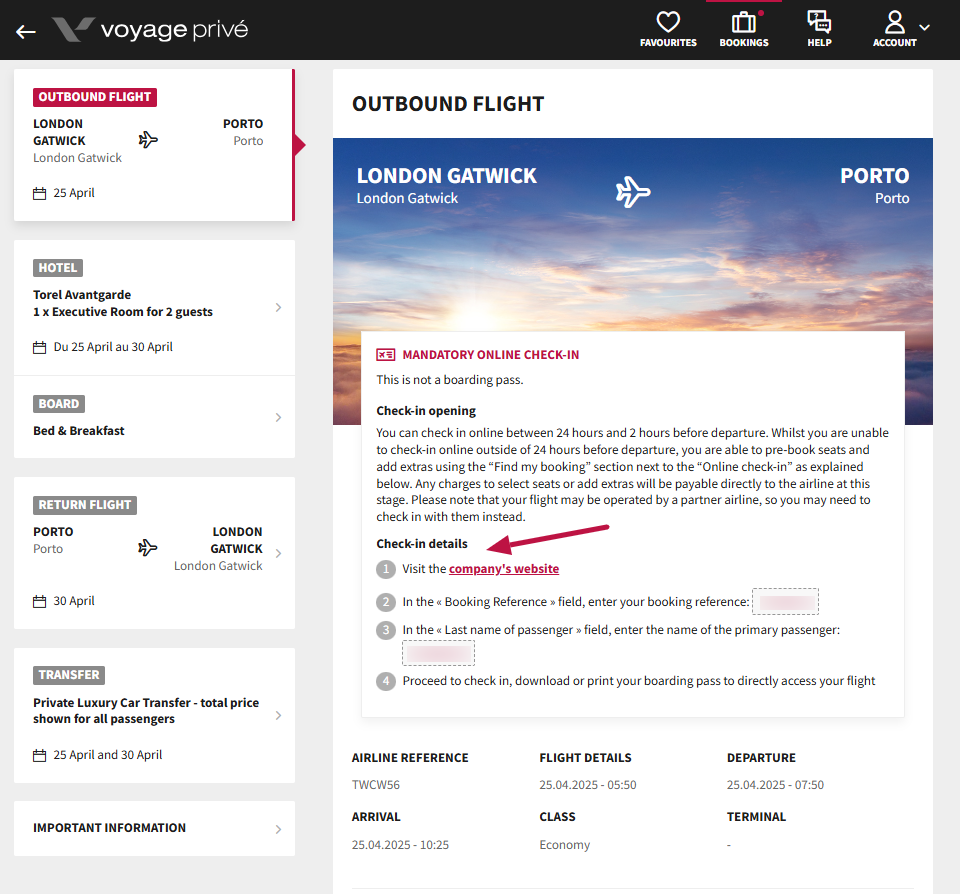Expand the Important Information section

(x=154, y=828)
